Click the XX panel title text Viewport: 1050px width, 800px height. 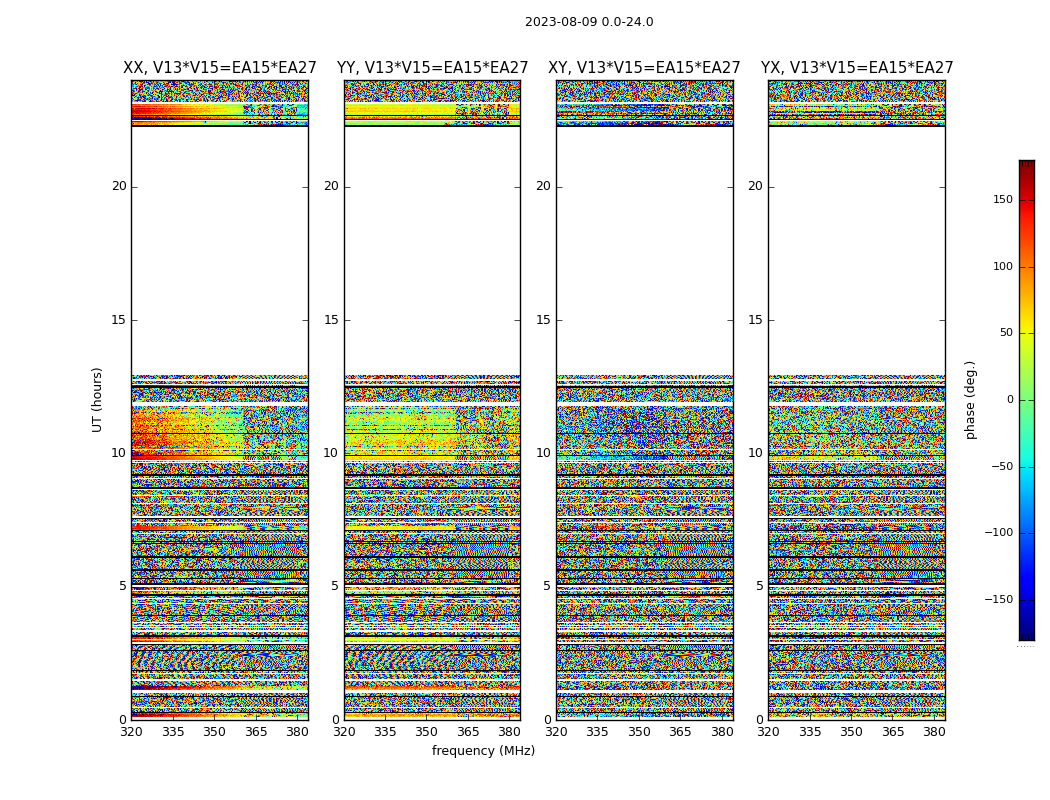tap(220, 68)
